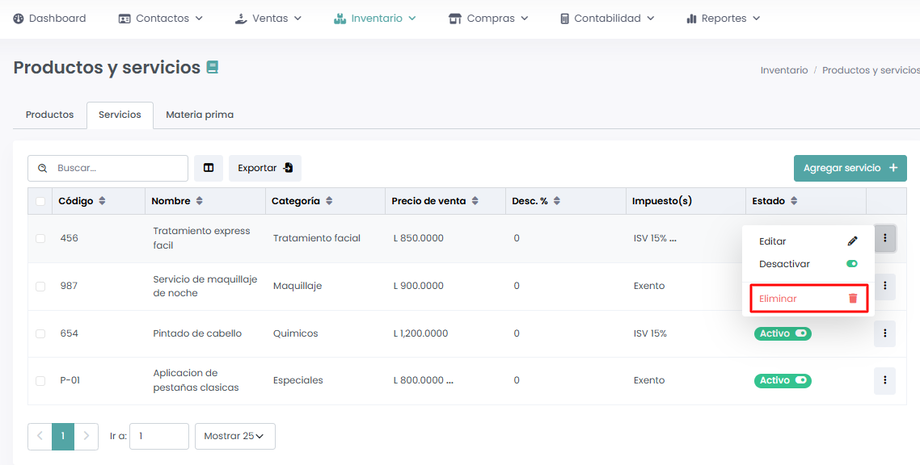920x465 pixels.
Task: Toggle the Desactivar switch in the menu
Action: coord(852,264)
